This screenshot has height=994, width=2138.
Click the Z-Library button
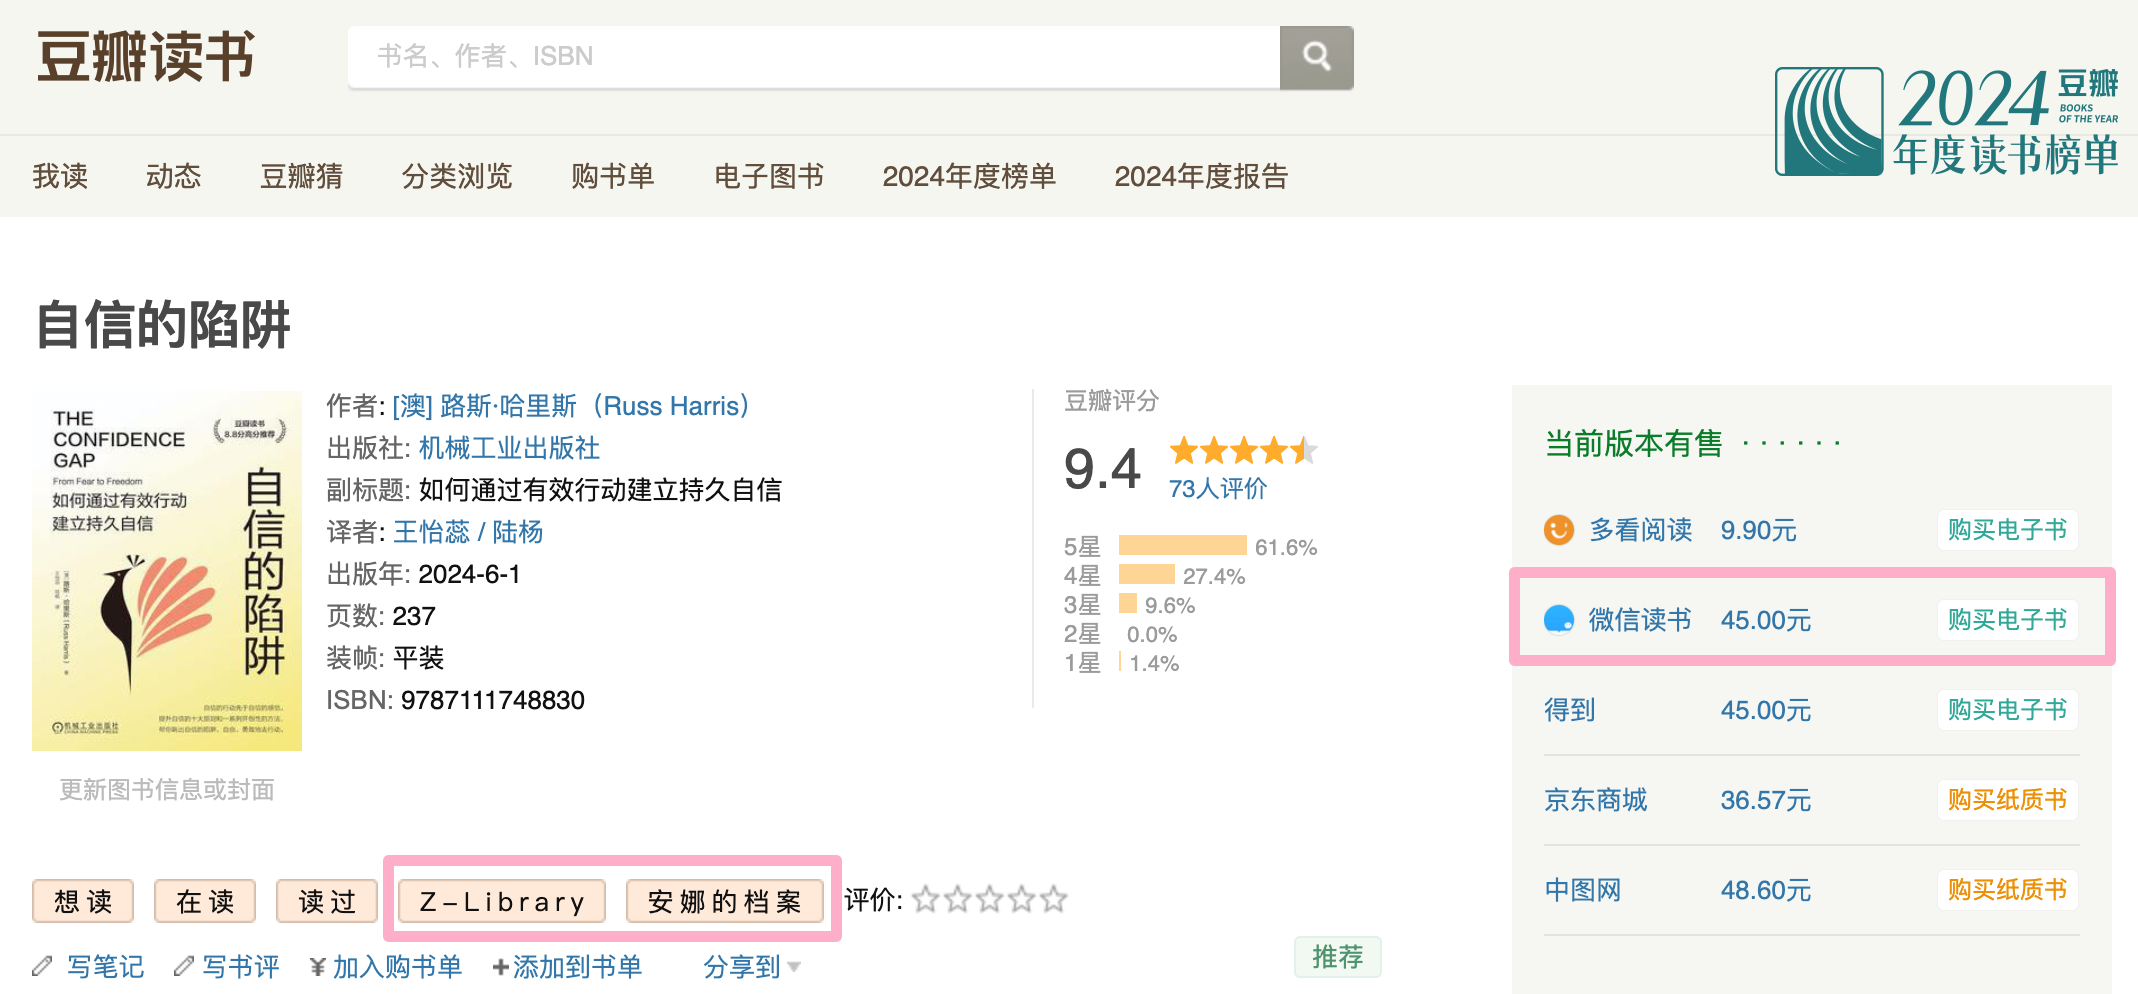tap(502, 901)
